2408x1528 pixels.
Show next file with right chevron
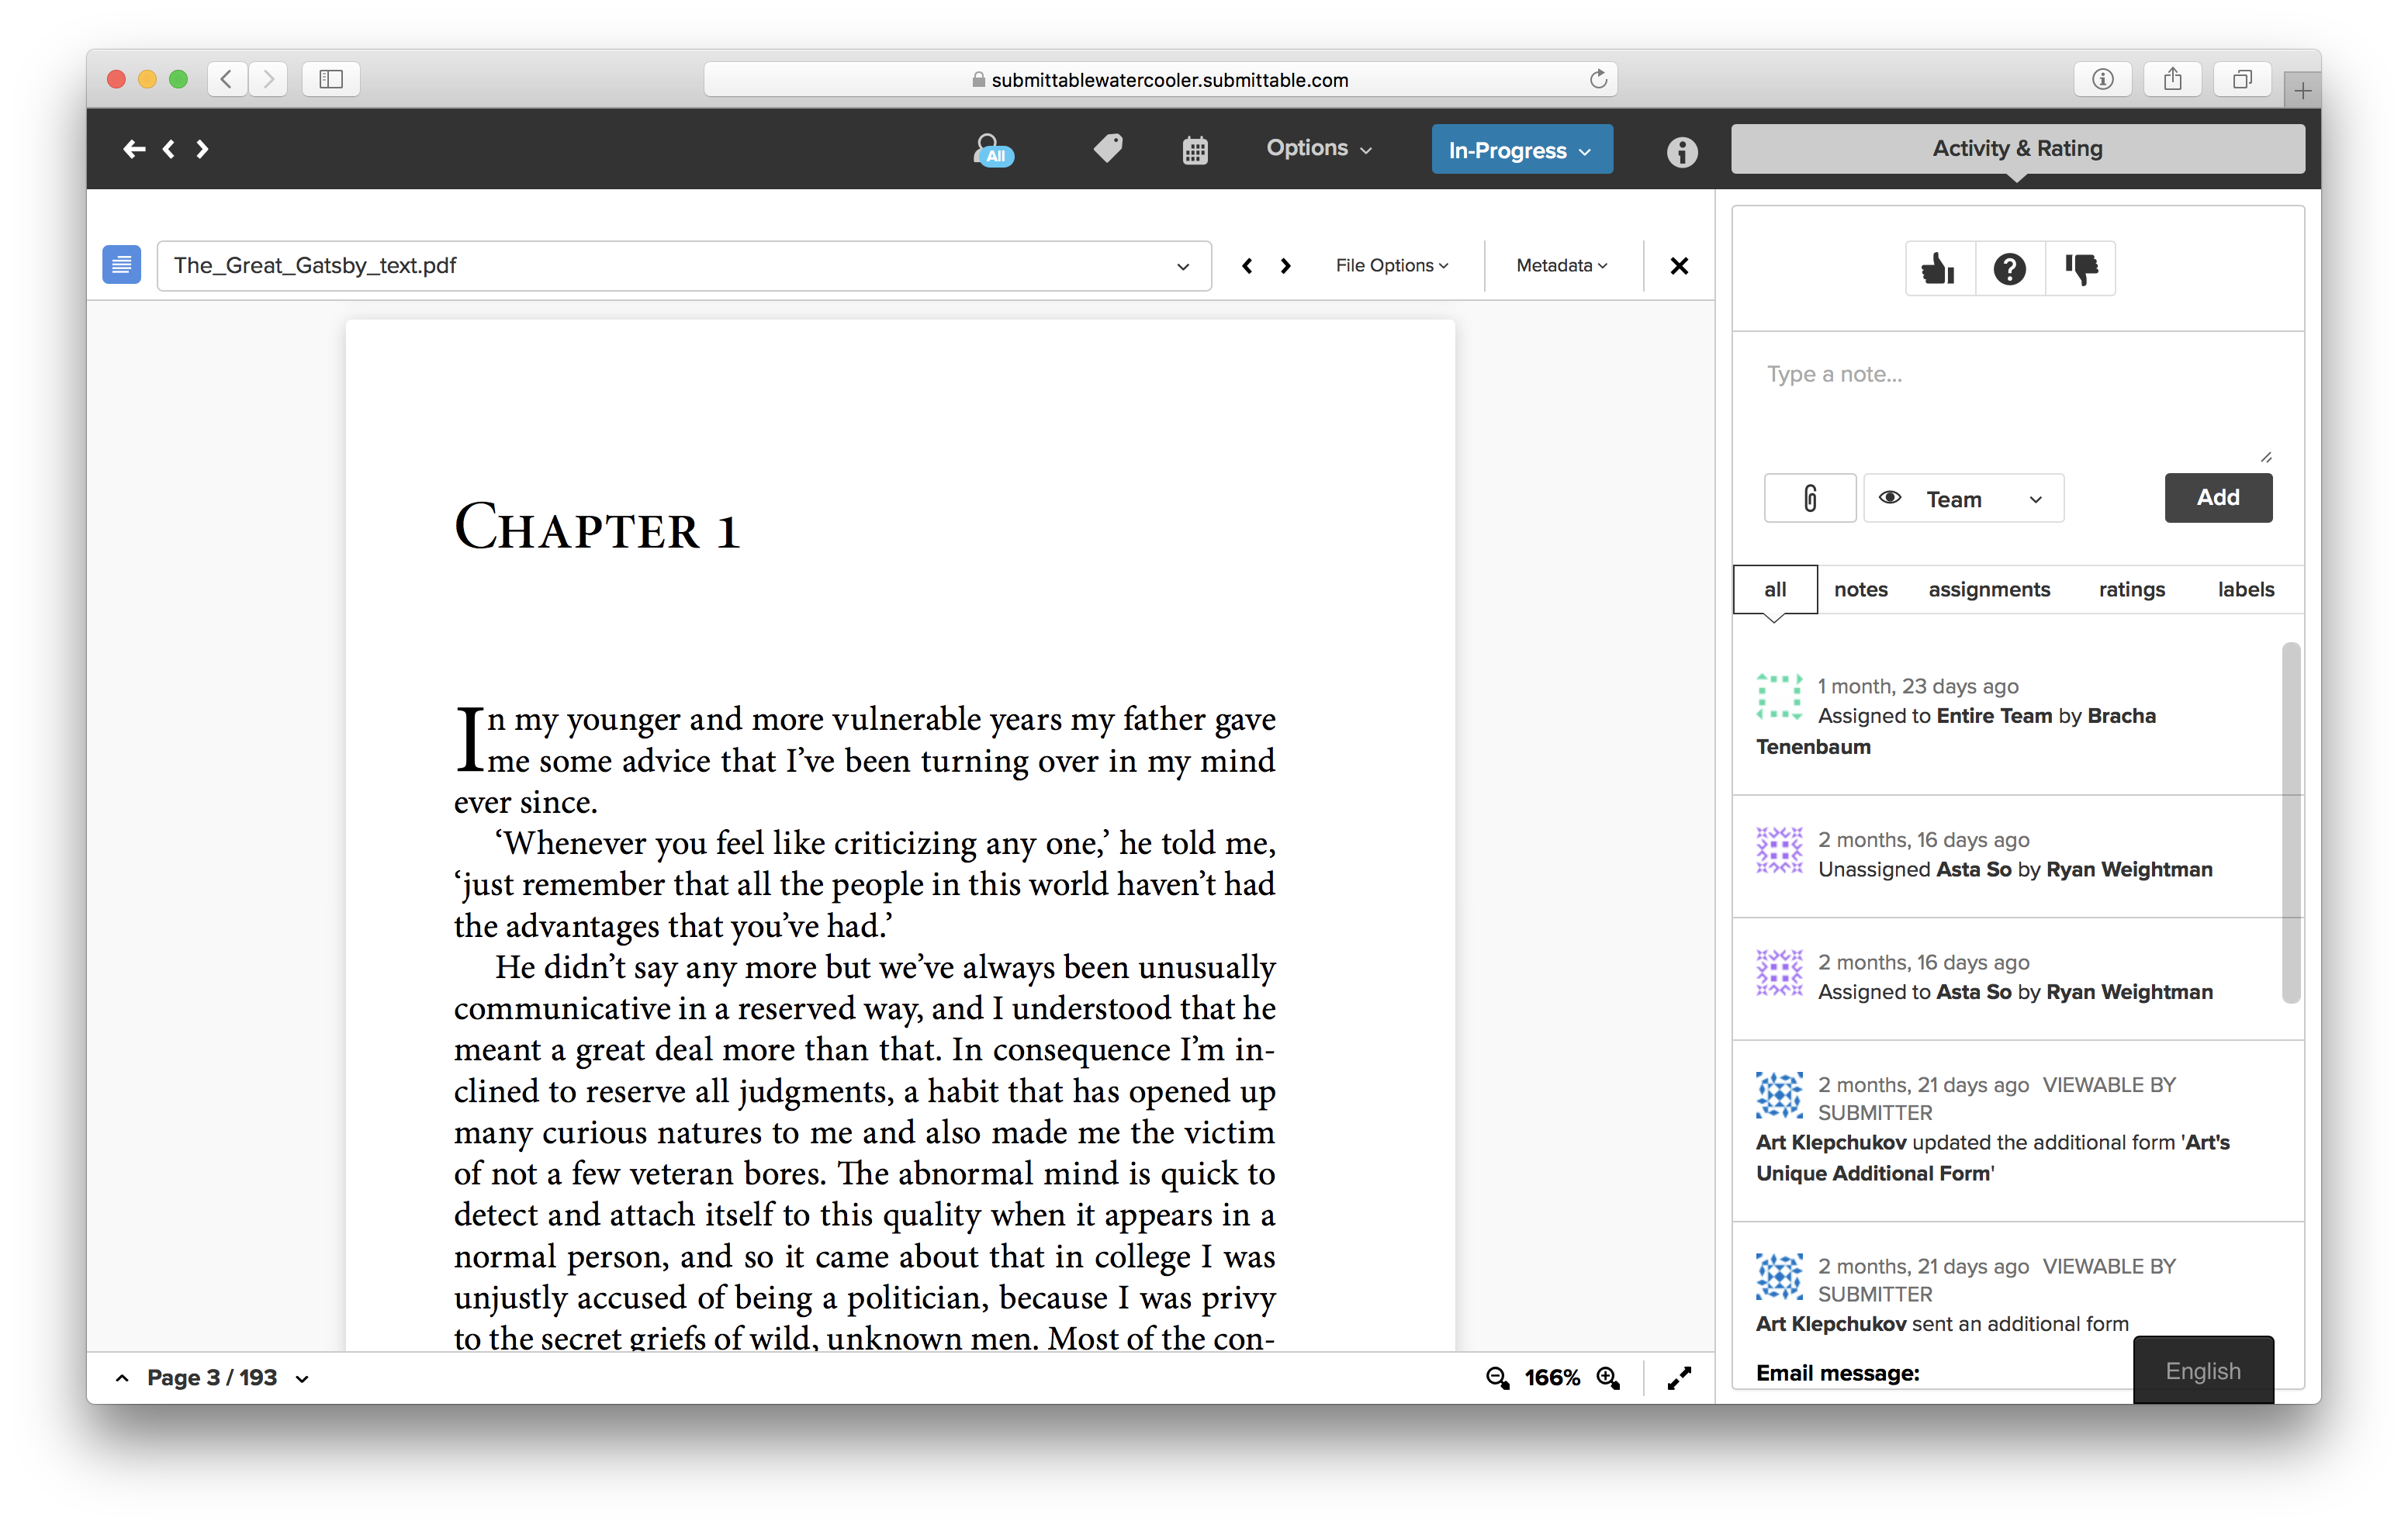coord(1286,266)
